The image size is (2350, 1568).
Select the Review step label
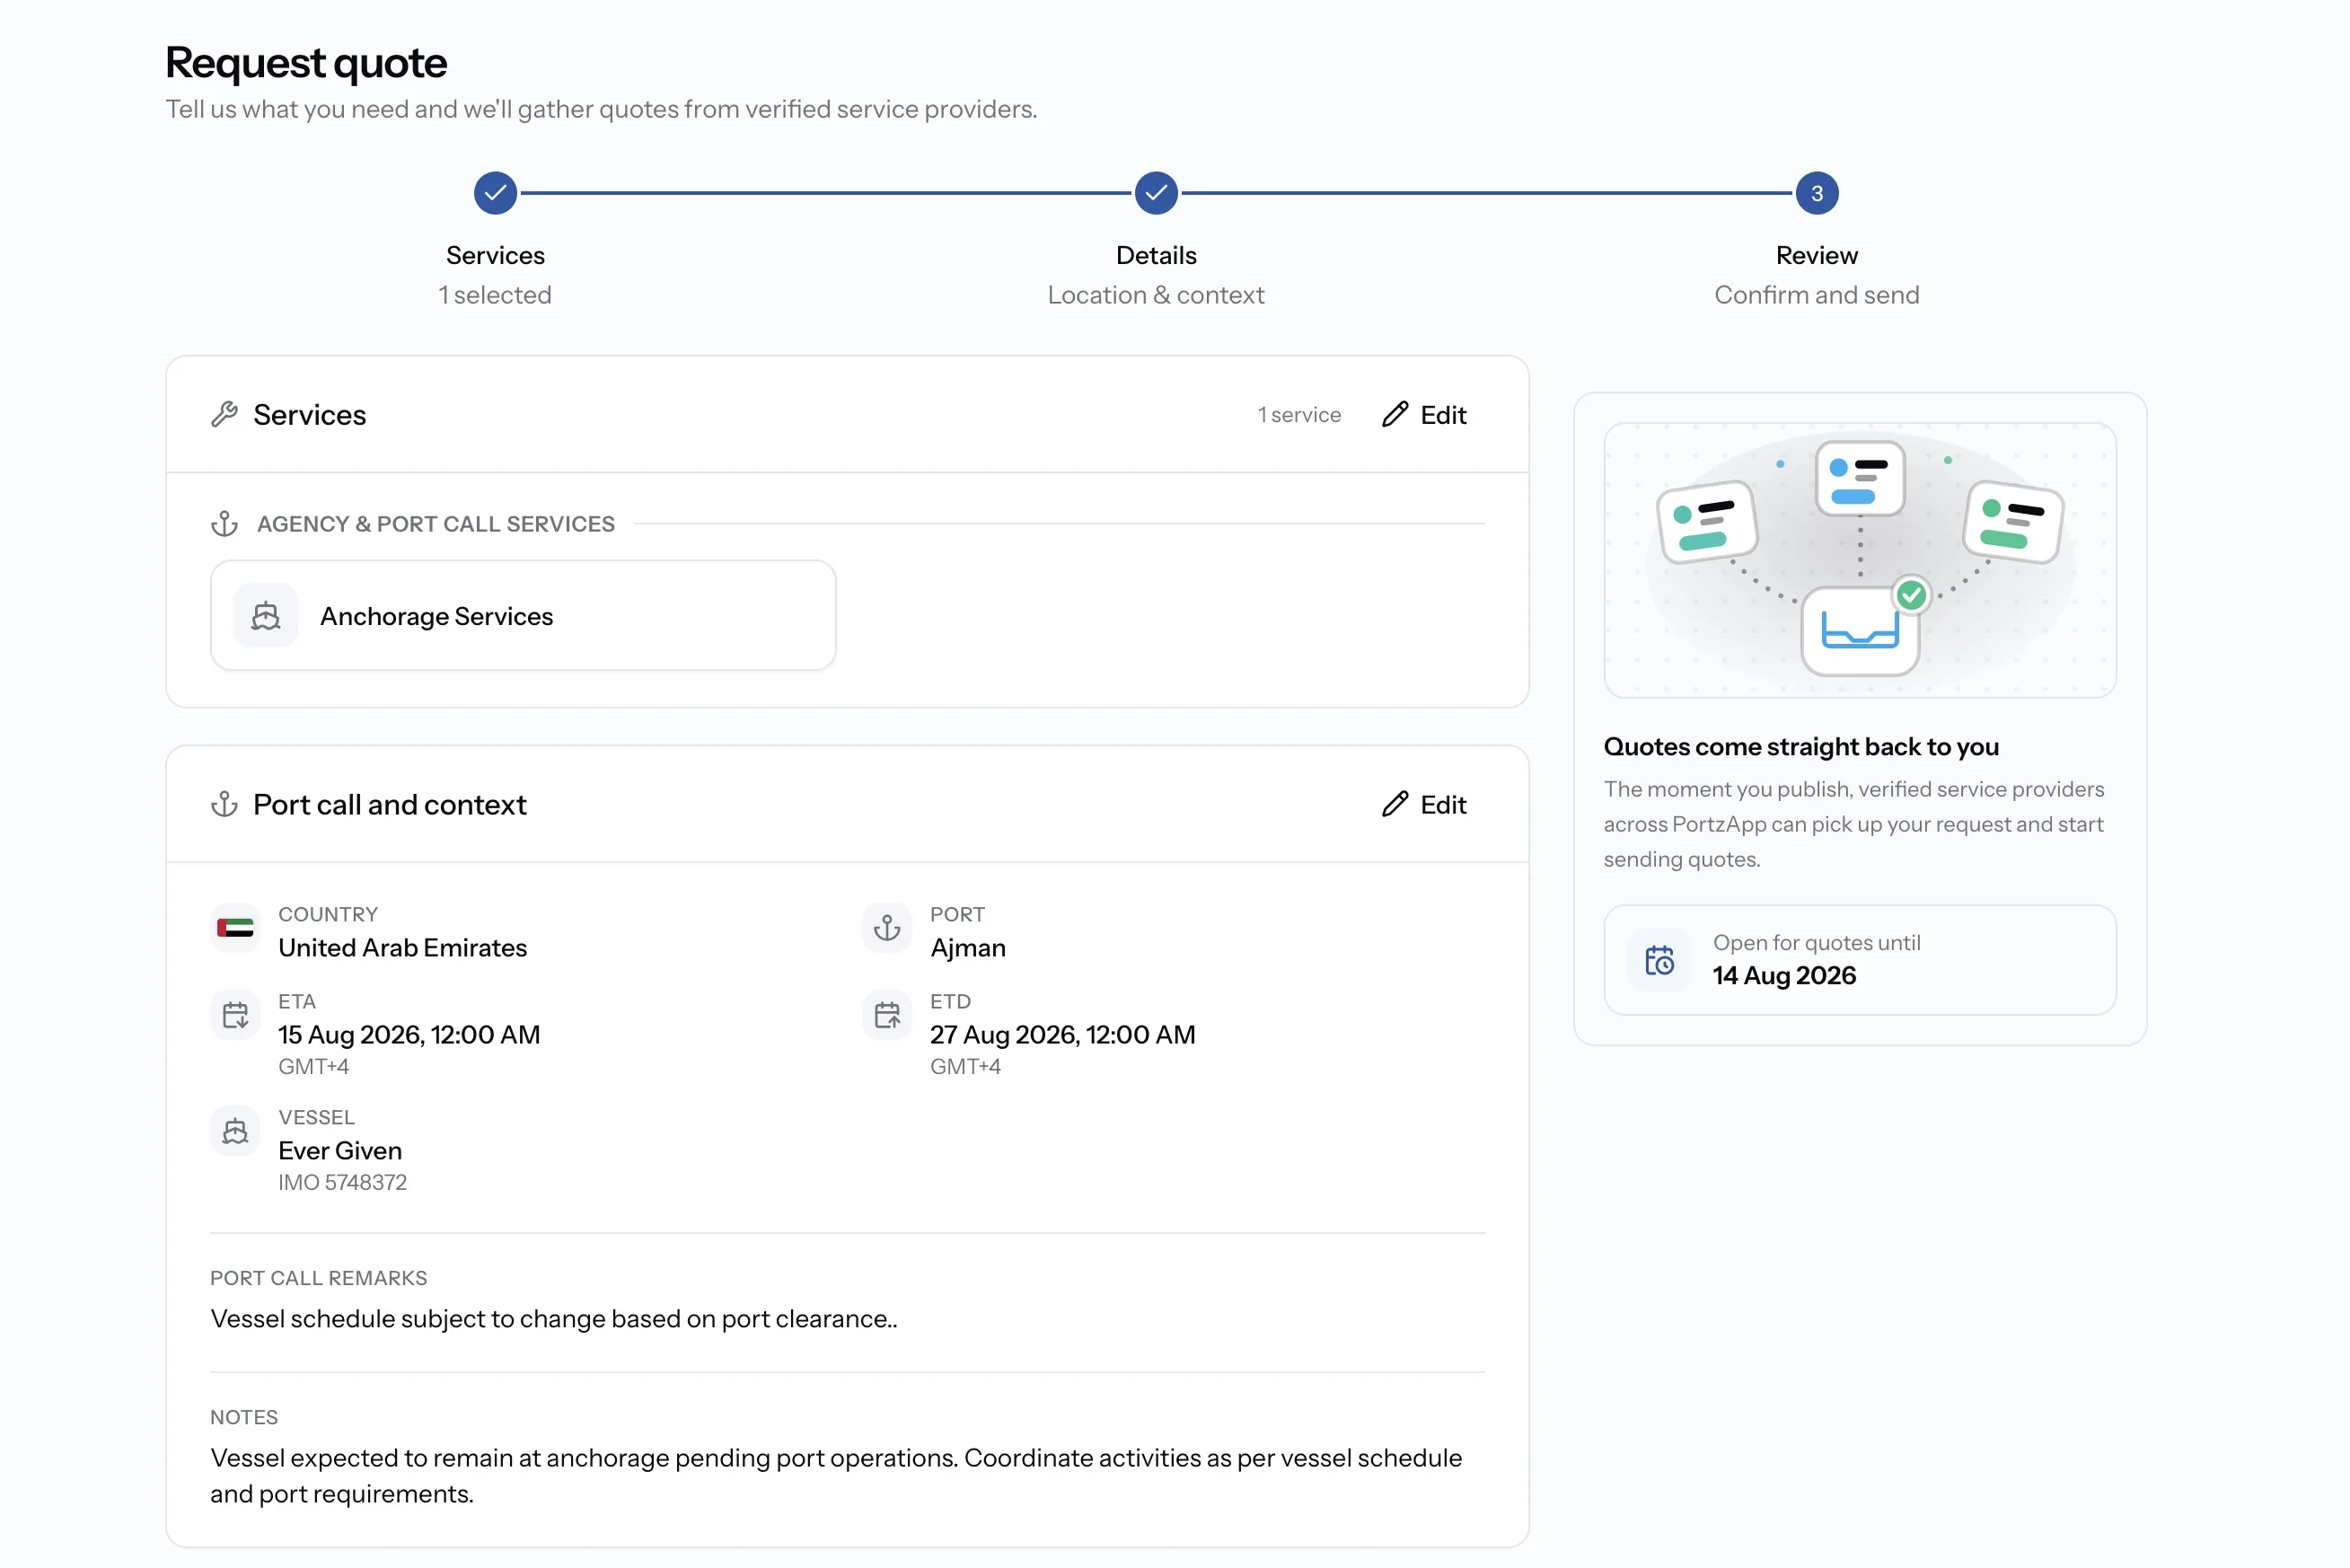[1816, 255]
